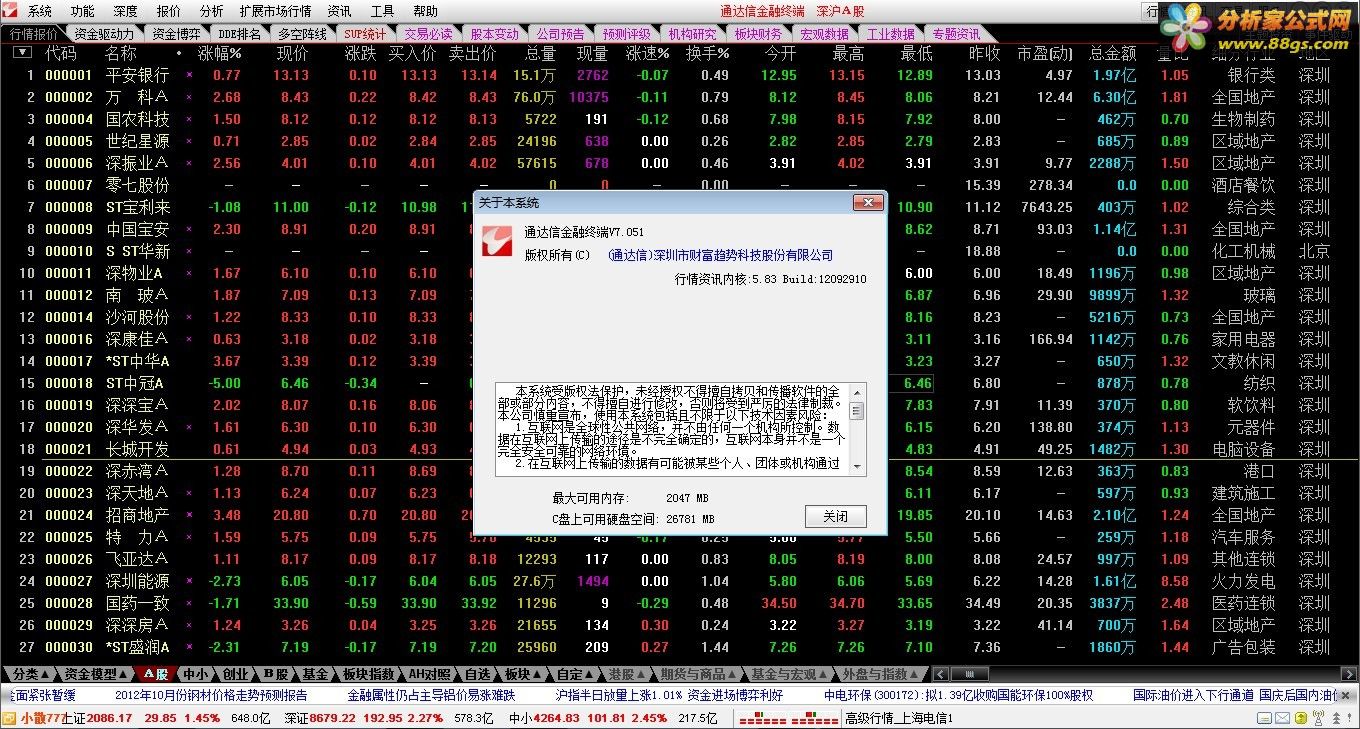Viewport: 1360px width, 729px height.
Task: Click the 深证 8679.22 index in status bar
Action: tap(319, 718)
